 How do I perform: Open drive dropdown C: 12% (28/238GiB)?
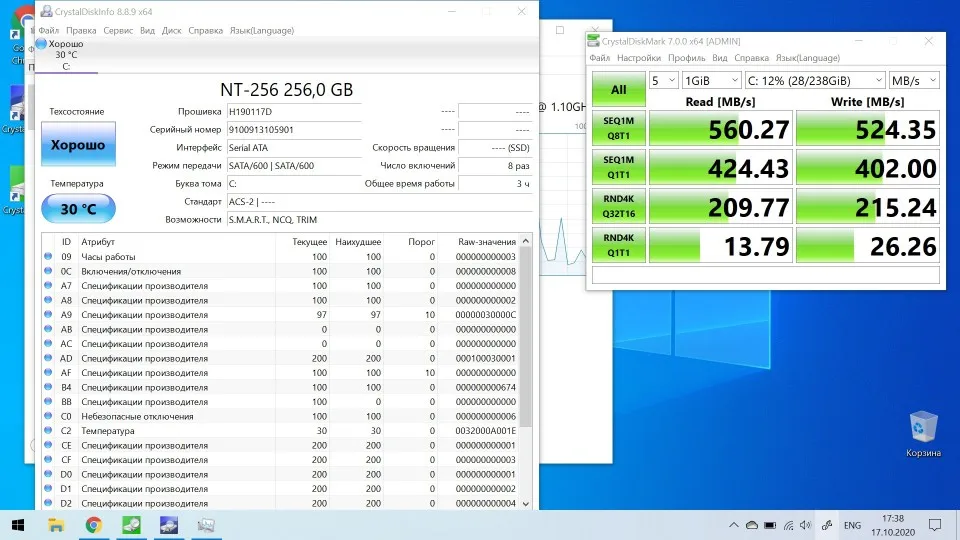(815, 81)
